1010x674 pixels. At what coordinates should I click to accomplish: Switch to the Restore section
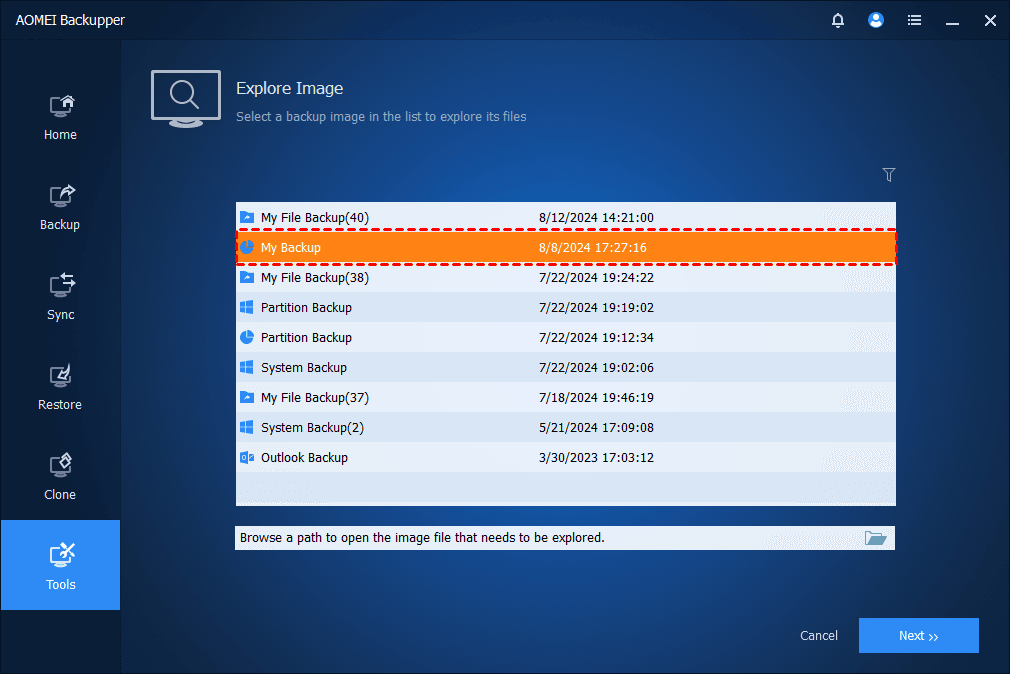[x=60, y=388]
